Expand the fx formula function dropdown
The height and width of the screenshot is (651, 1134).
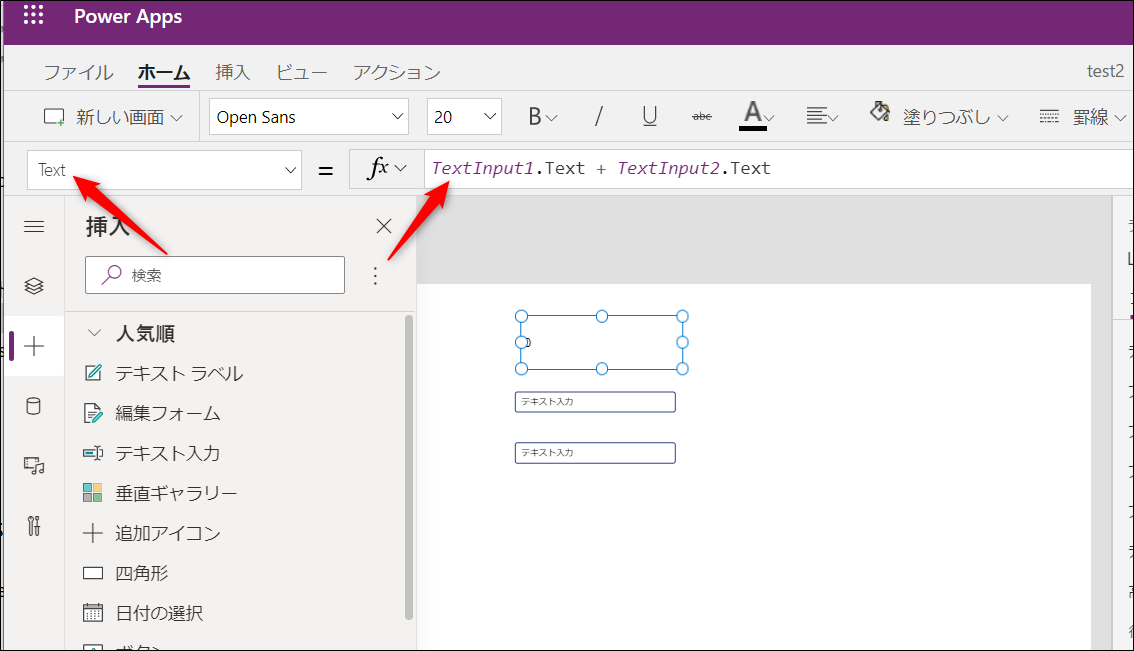[387, 169]
